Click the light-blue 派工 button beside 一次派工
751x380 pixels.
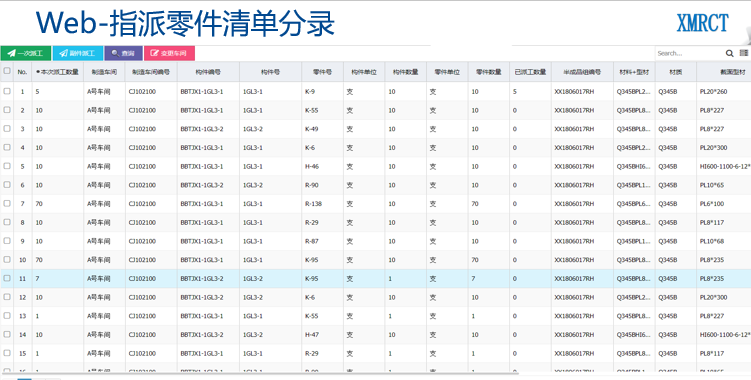(78, 53)
